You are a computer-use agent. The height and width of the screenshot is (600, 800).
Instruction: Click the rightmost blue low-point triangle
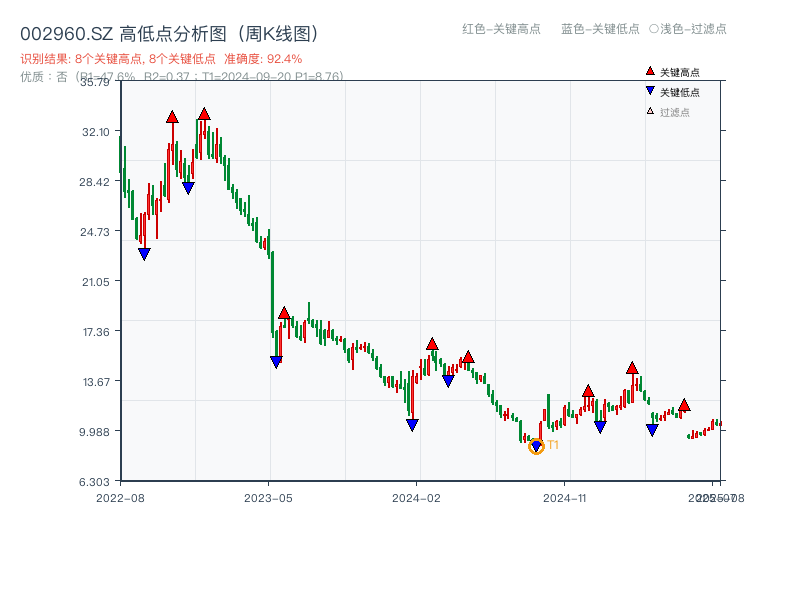[652, 430]
